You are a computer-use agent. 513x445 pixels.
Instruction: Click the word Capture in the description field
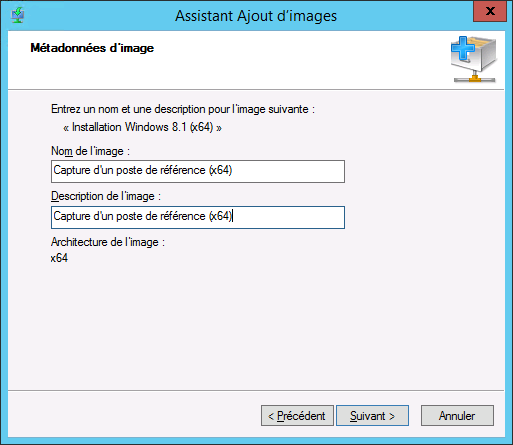tap(72, 216)
